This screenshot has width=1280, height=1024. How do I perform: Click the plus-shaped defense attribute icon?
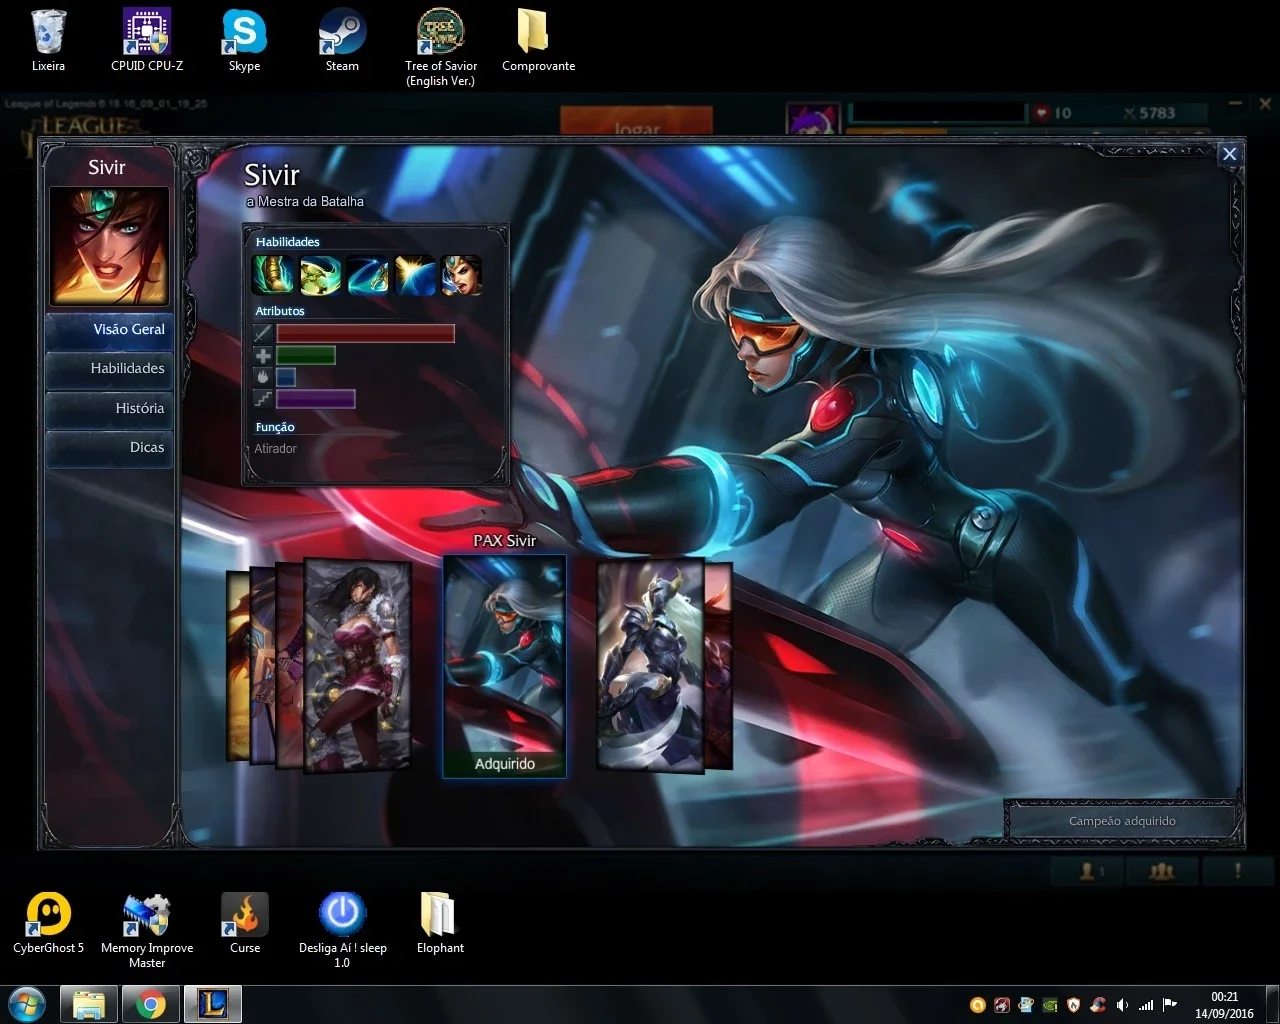(263, 355)
